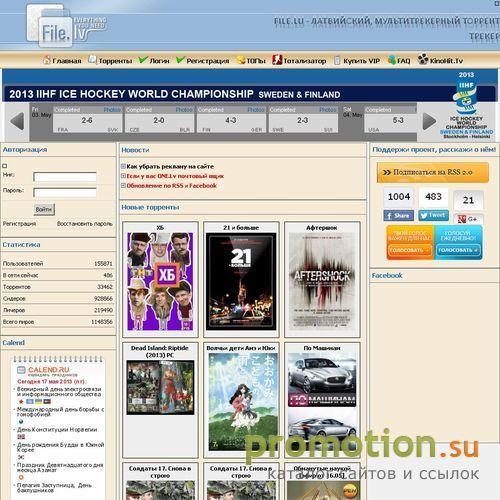This screenshot has width=500, height=500.
Task: Open the Dead Island: Riptide cover thumbnail
Action: click(x=160, y=387)
